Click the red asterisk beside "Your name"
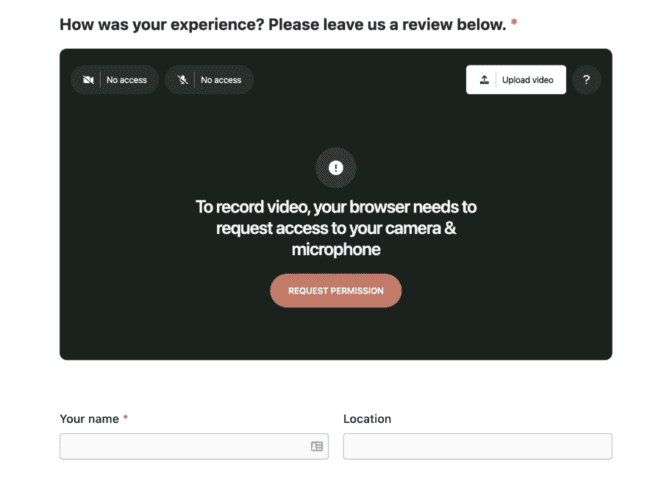This screenshot has width=650, height=484. 126,419
